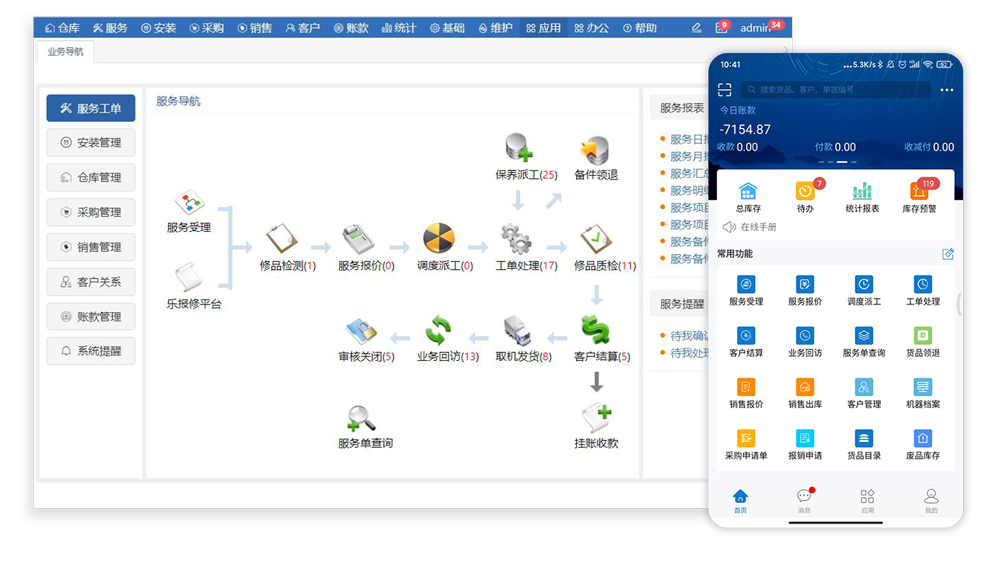Switch to the 业务导航 tab

66,51
